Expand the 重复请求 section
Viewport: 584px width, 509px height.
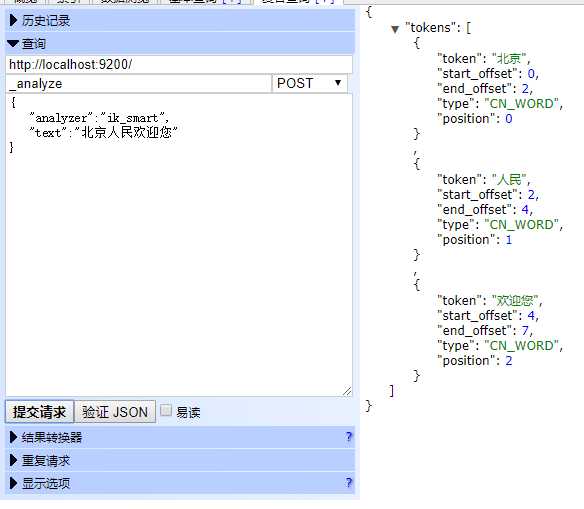pos(180,461)
